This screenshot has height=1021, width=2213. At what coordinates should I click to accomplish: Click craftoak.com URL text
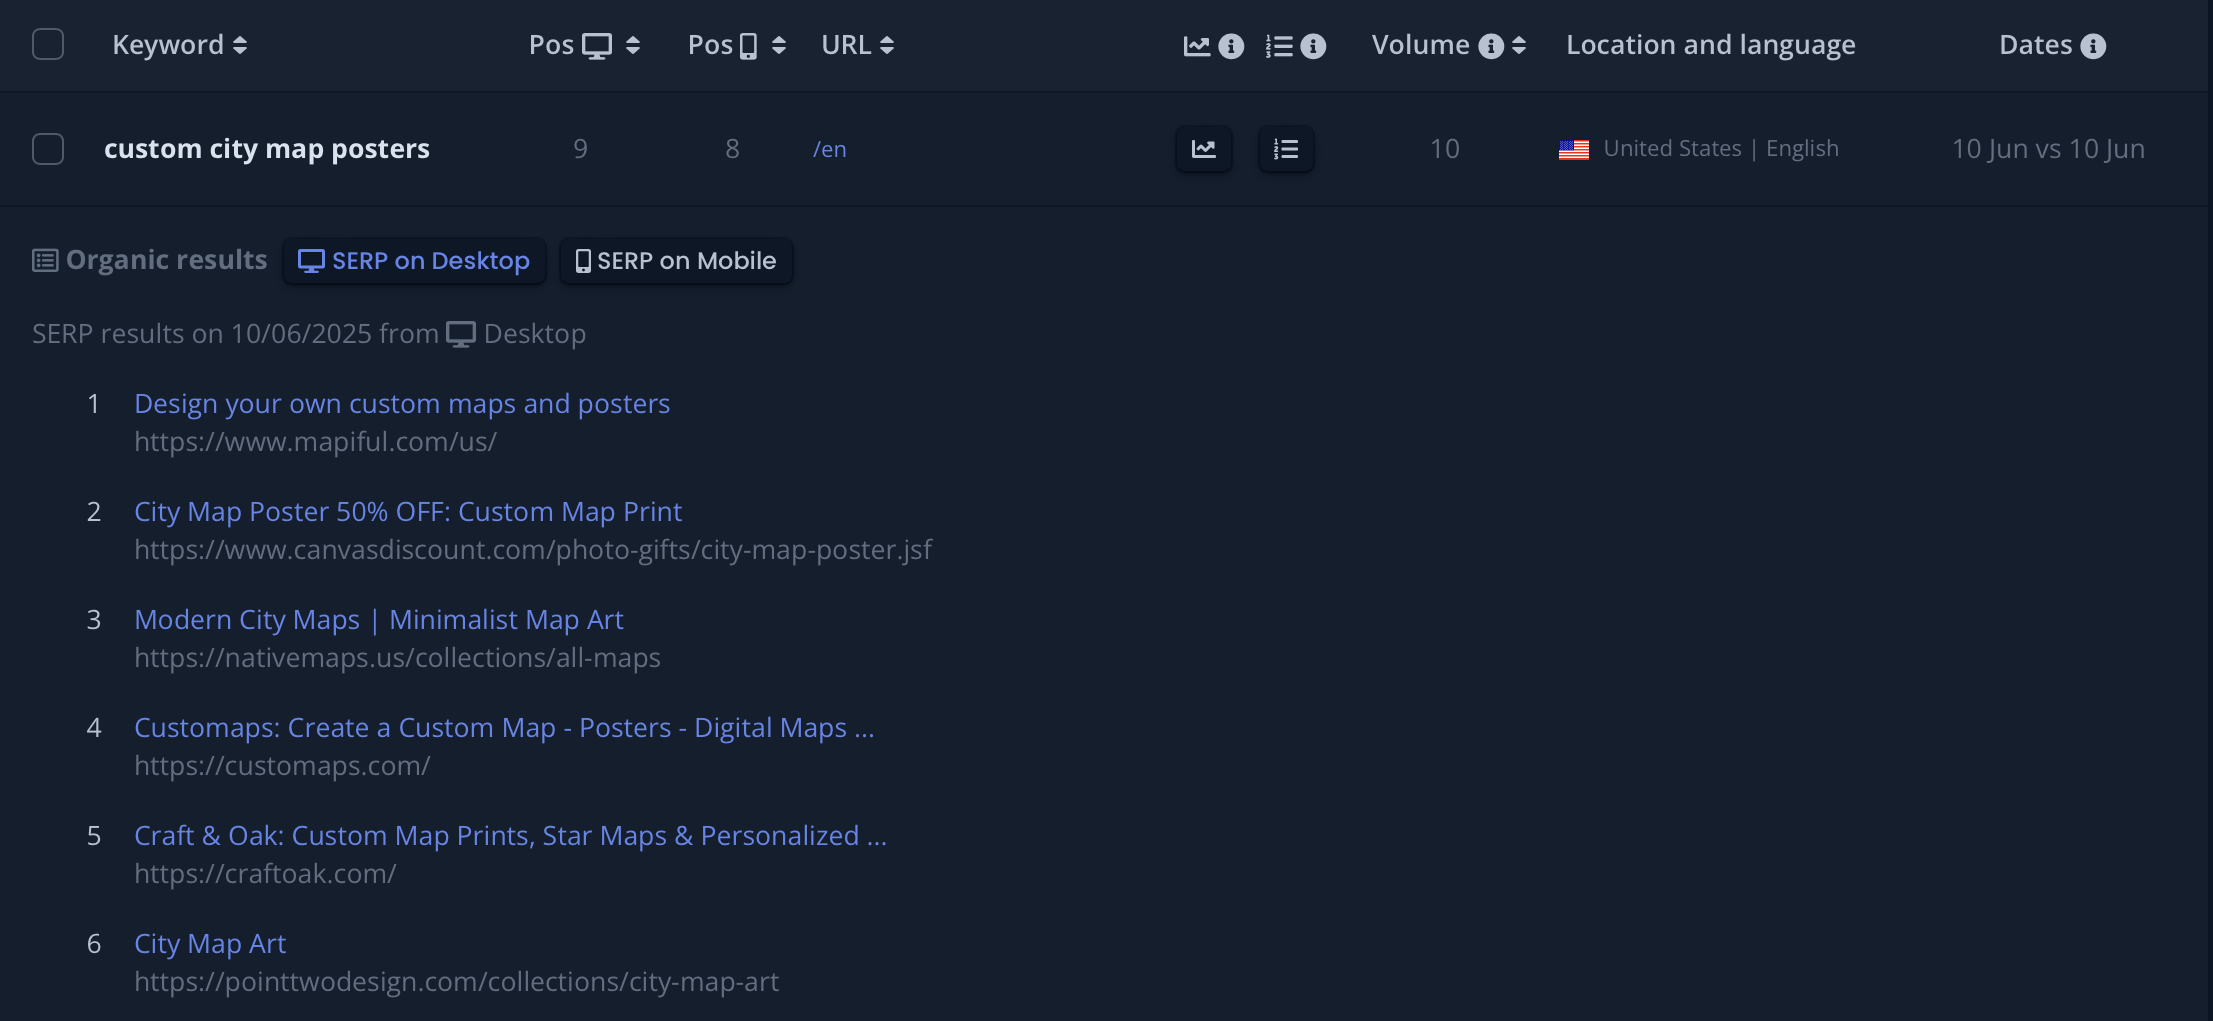point(265,874)
